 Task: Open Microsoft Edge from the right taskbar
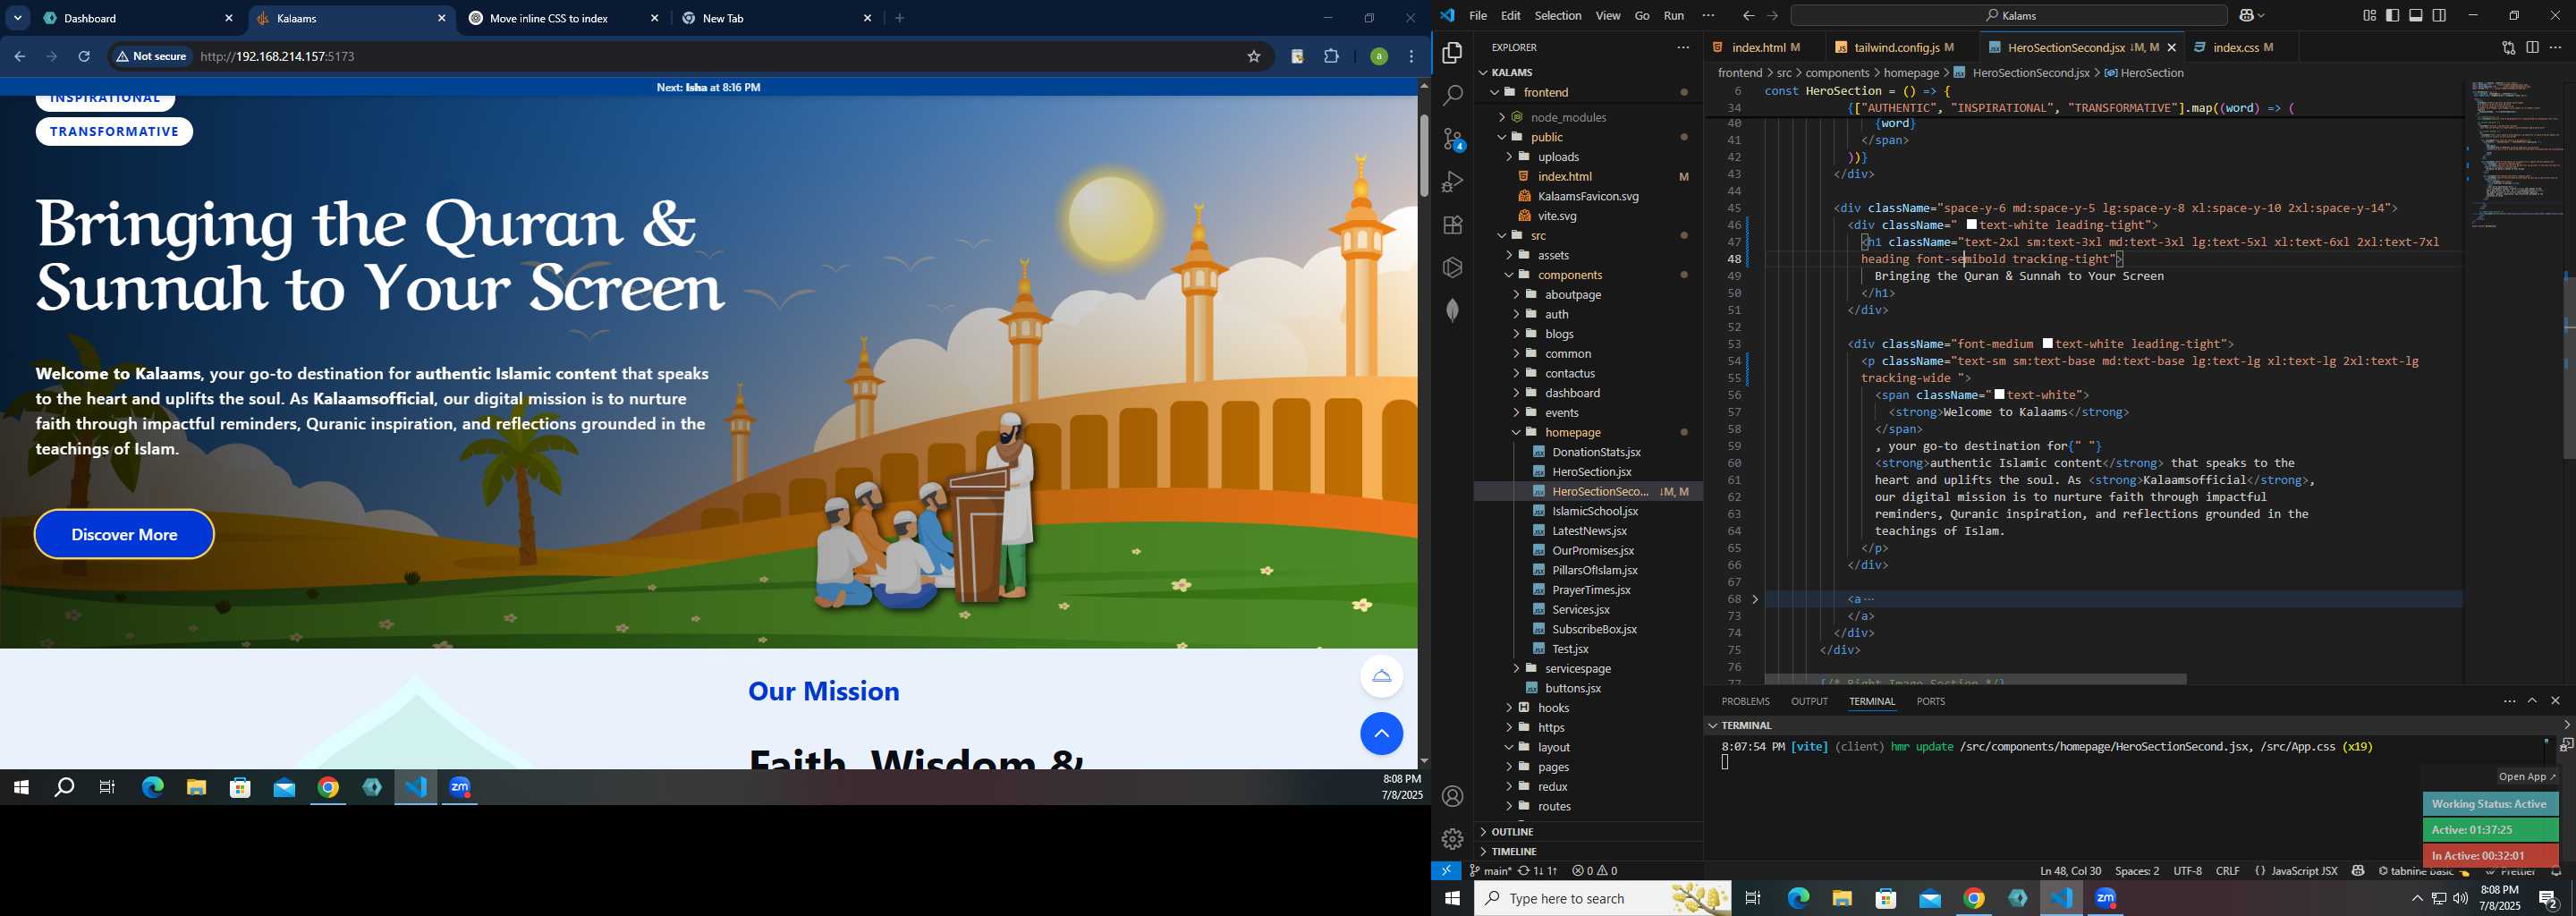1798,899
